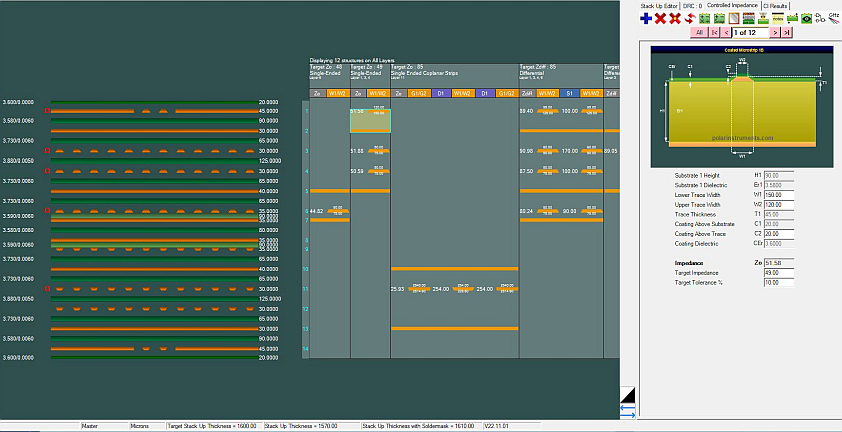Click the impedance marker on top 45.0000 layer
The width and height of the screenshot is (842, 432).
(47, 111)
